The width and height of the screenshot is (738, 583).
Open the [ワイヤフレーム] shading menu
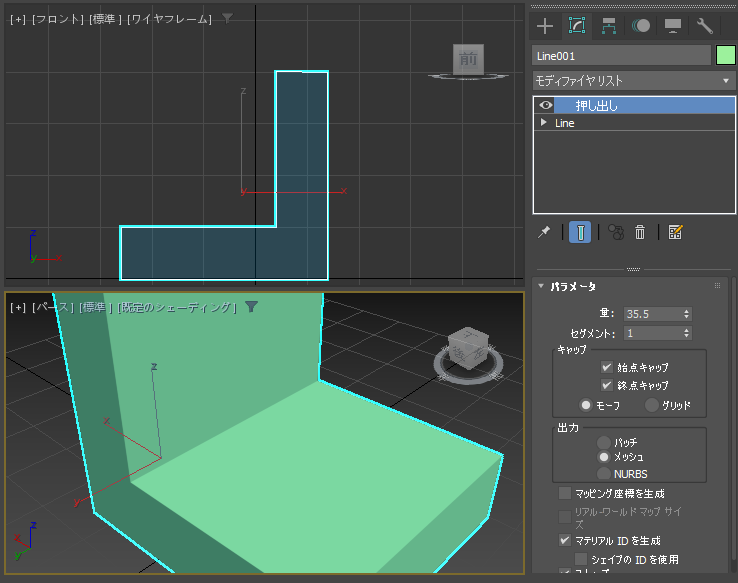point(169,19)
